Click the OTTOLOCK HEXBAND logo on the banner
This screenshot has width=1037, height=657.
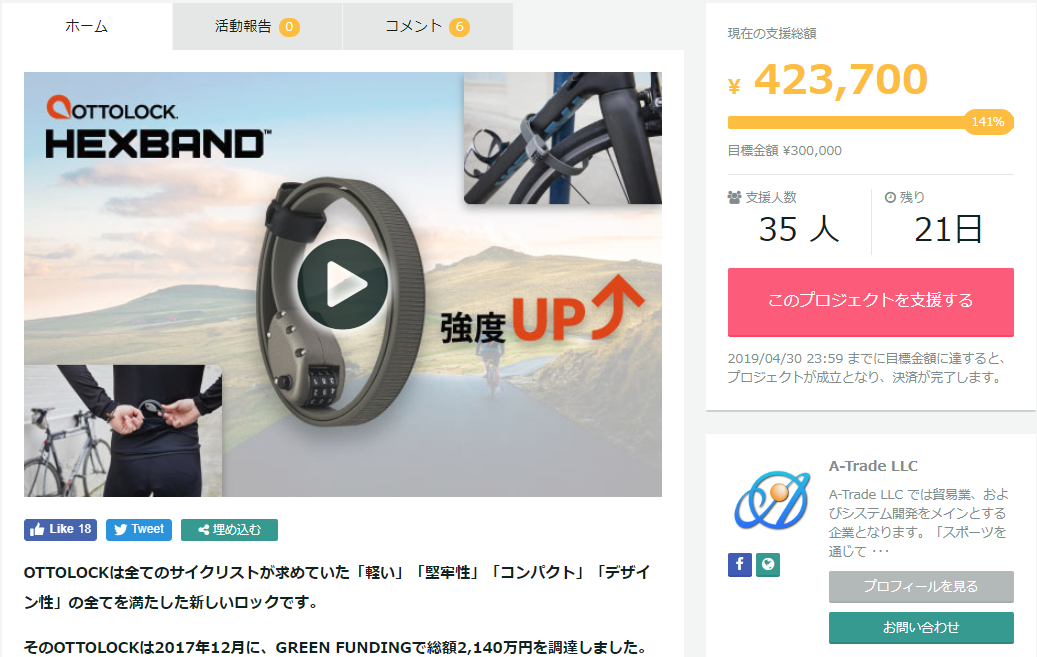(x=157, y=126)
